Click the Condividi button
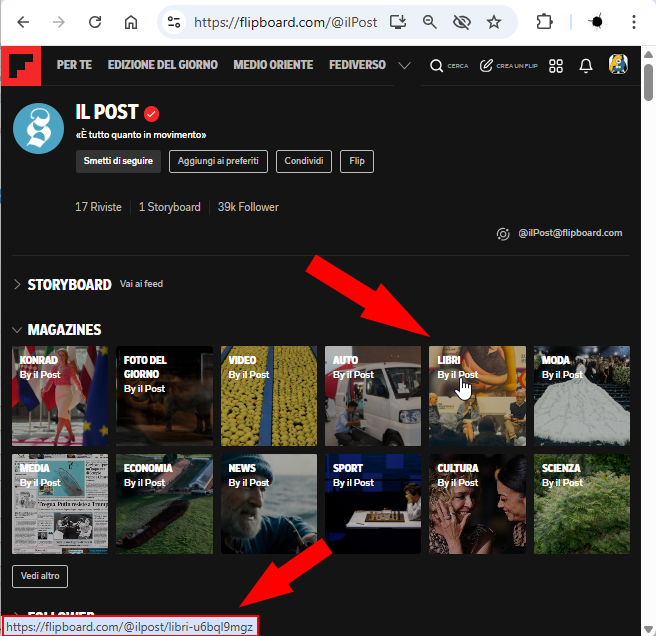This screenshot has height=636, width=656. pos(304,161)
